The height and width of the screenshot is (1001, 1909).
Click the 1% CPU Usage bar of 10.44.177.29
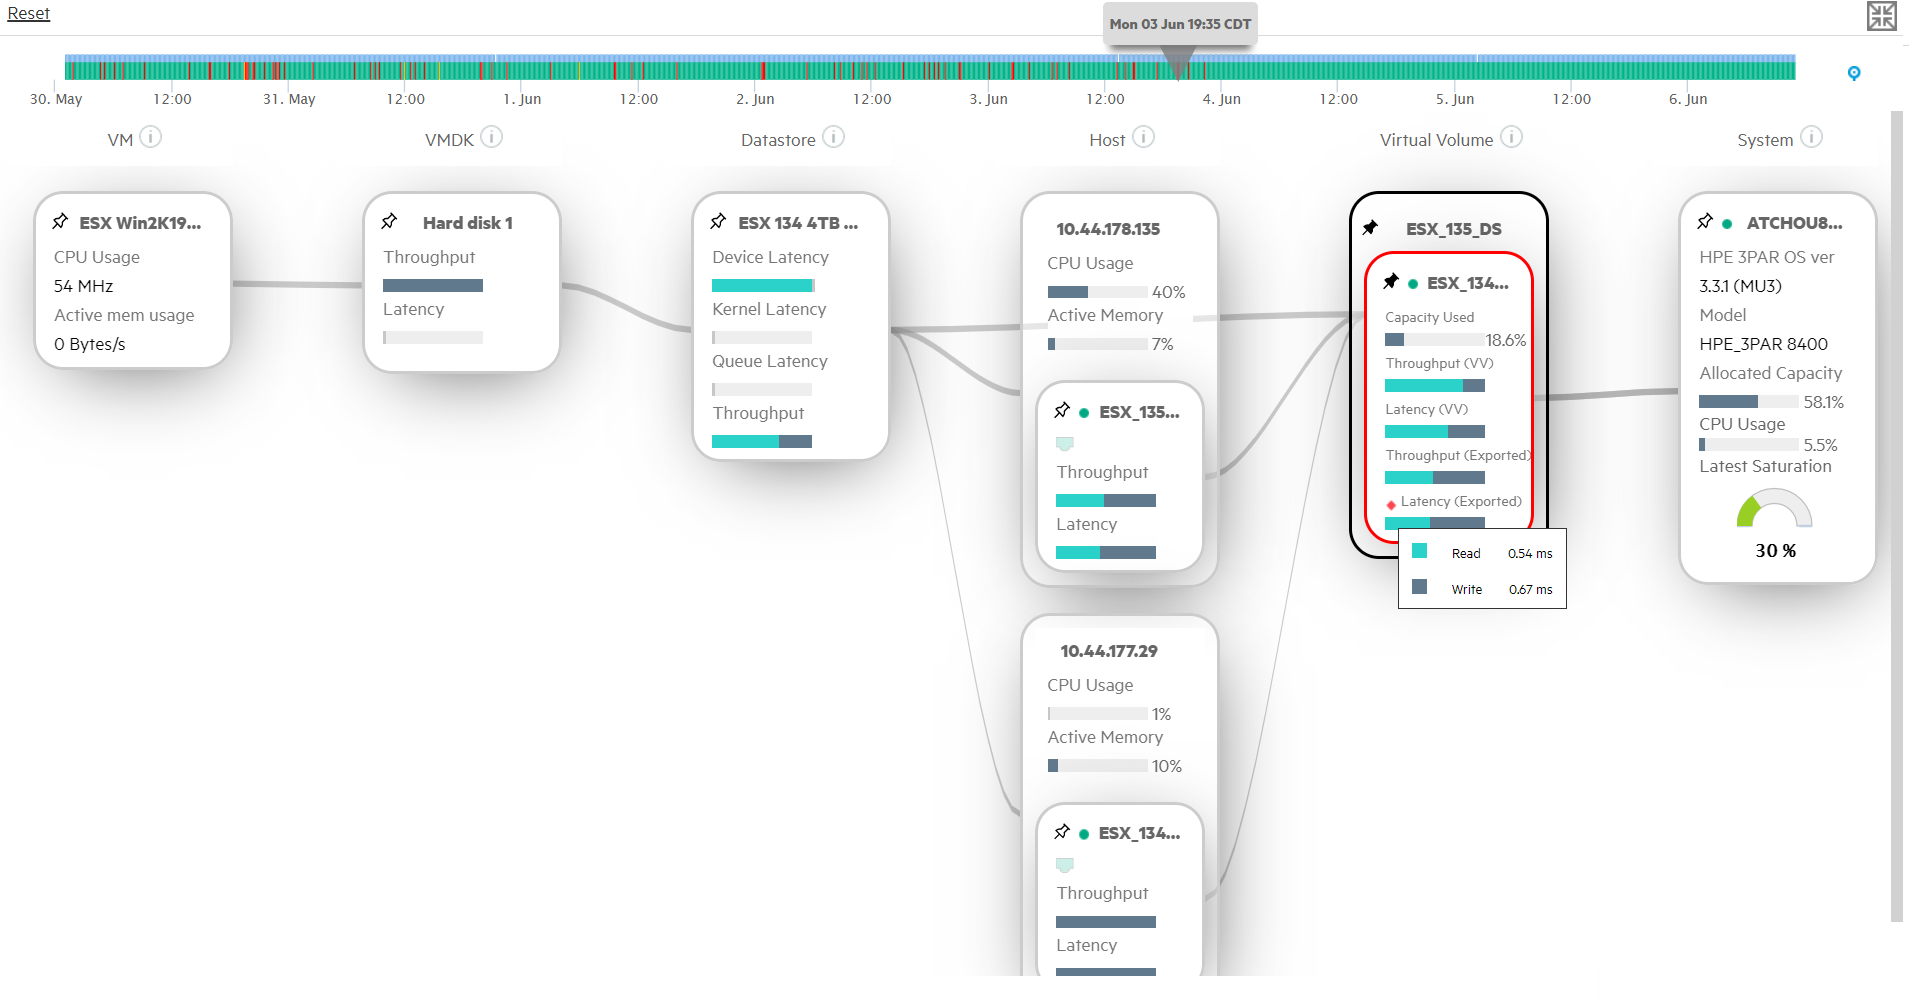point(1097,714)
